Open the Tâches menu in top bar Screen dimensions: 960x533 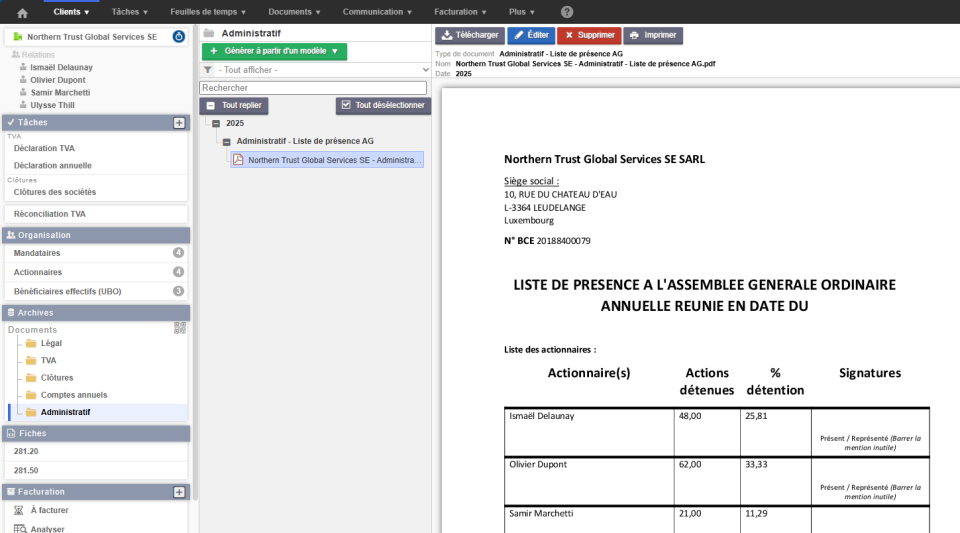[x=129, y=12]
